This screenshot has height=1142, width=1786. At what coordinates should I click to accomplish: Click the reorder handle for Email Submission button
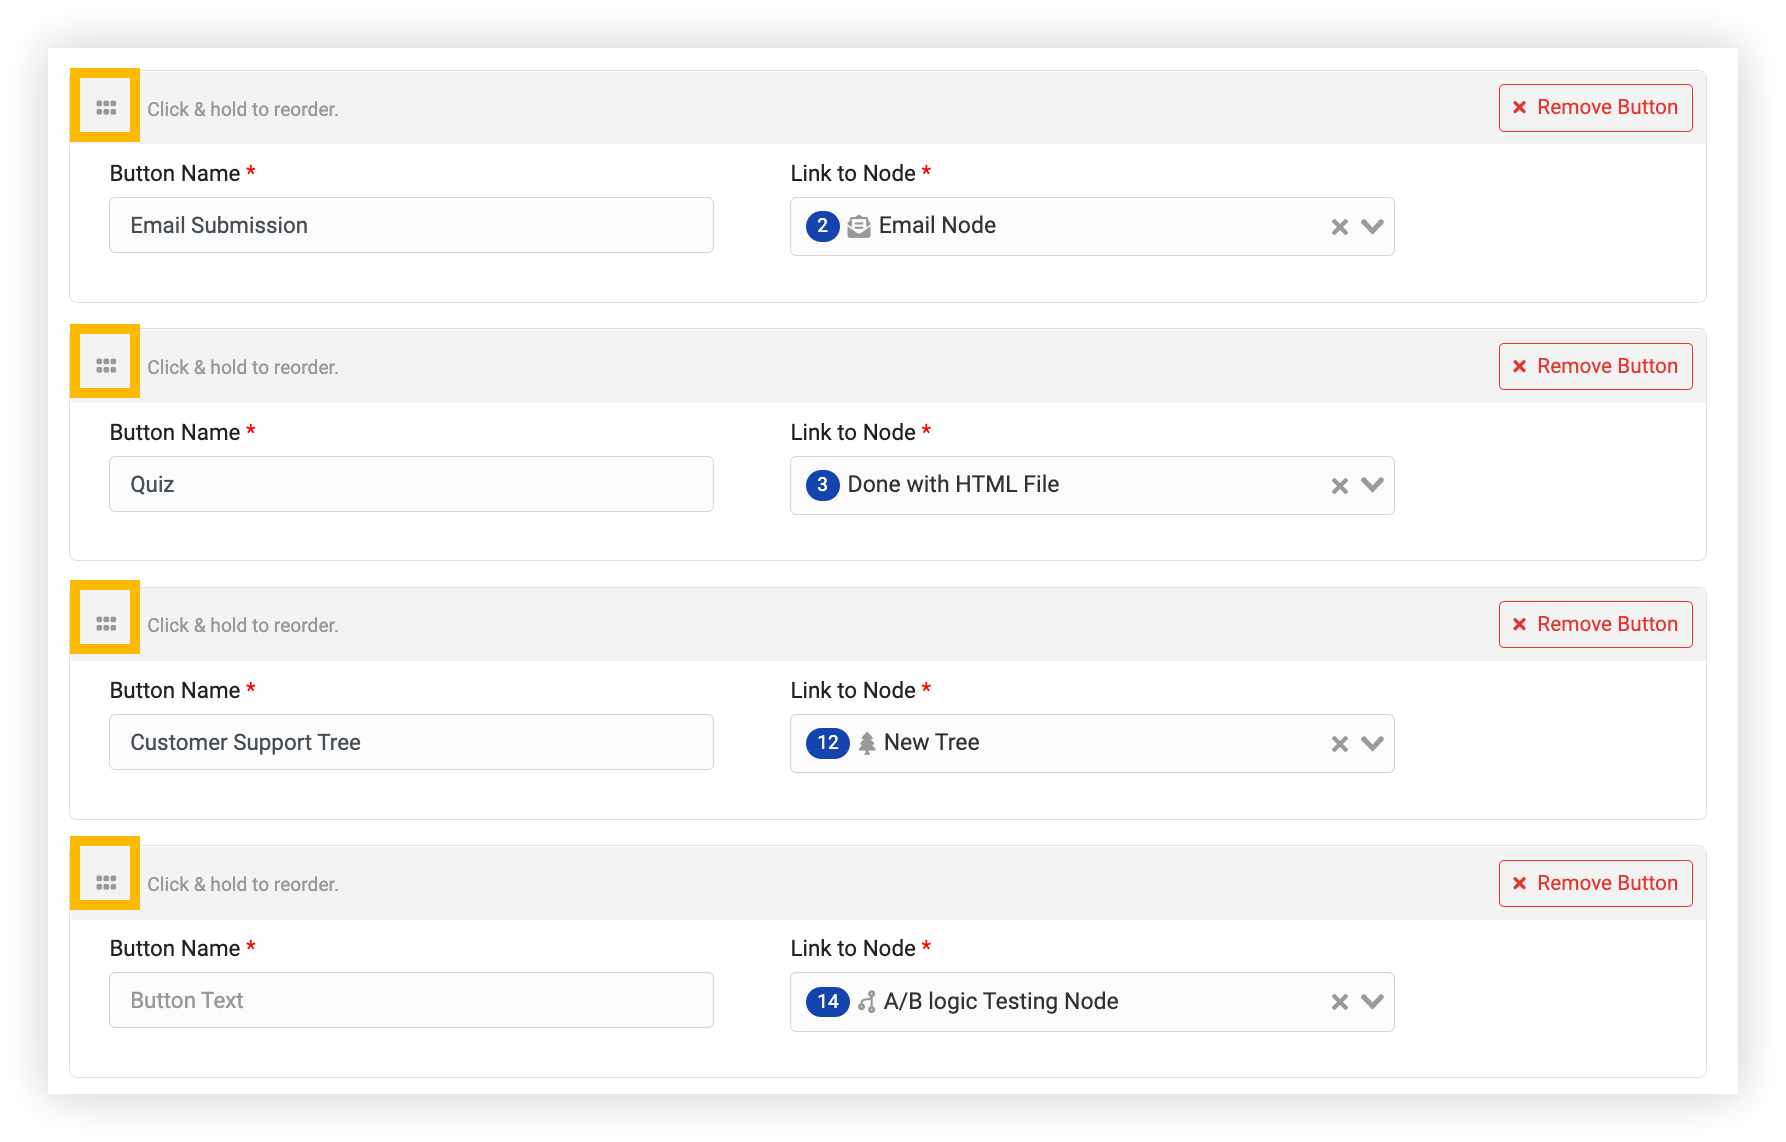(x=106, y=107)
